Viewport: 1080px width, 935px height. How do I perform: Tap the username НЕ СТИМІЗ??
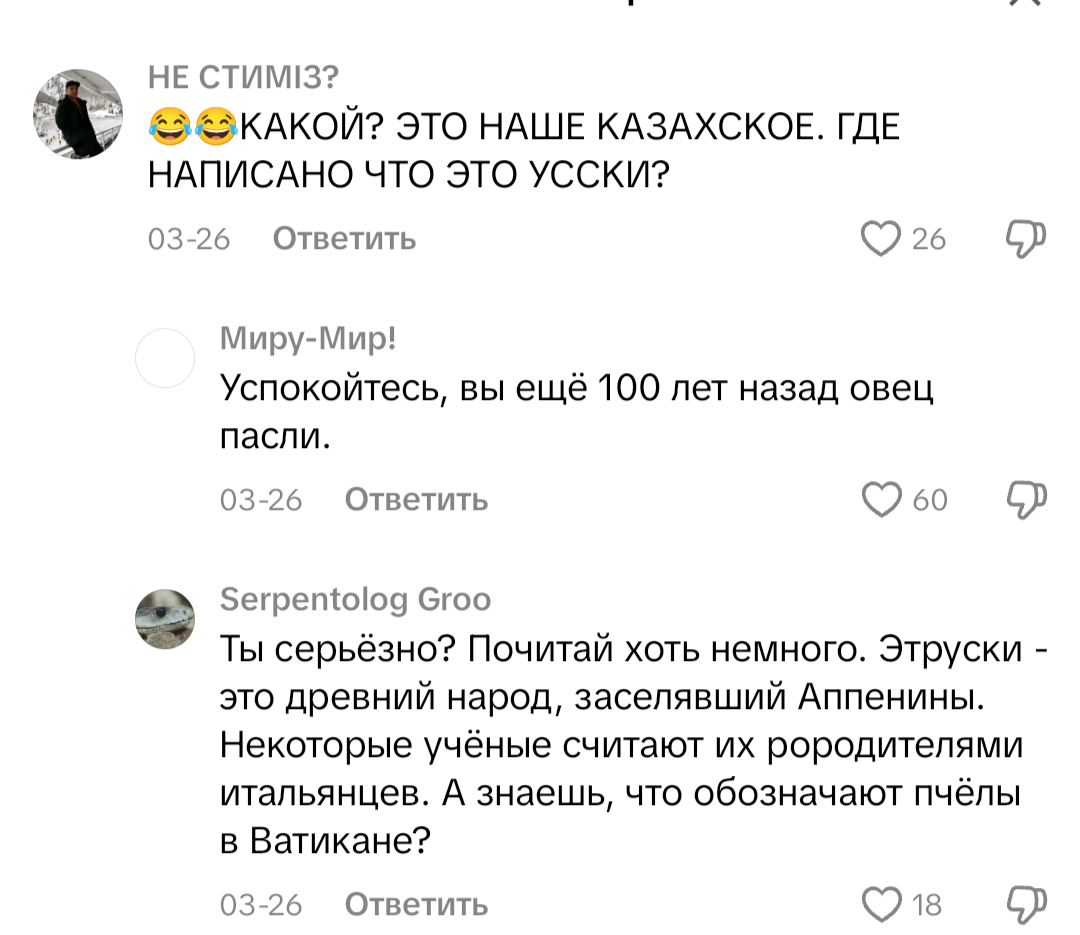point(243,76)
